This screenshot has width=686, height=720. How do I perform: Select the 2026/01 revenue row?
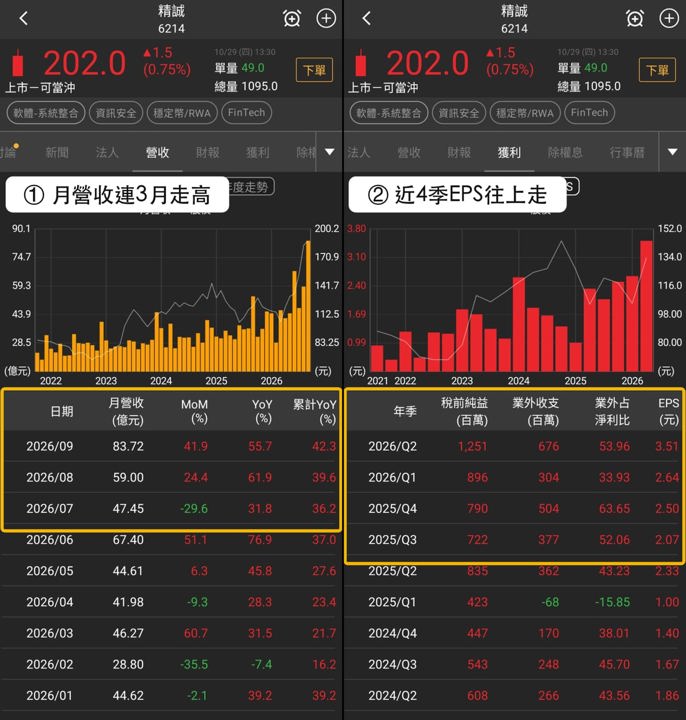tap(171, 696)
